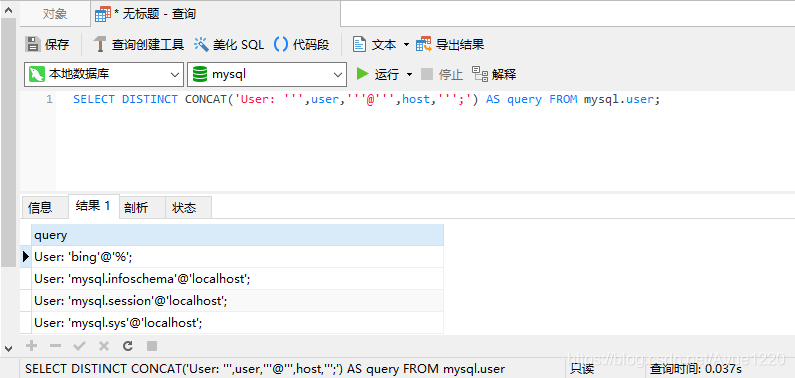Click the SQL statement text in the status bar
This screenshot has width=795, height=378.
pos(265,369)
